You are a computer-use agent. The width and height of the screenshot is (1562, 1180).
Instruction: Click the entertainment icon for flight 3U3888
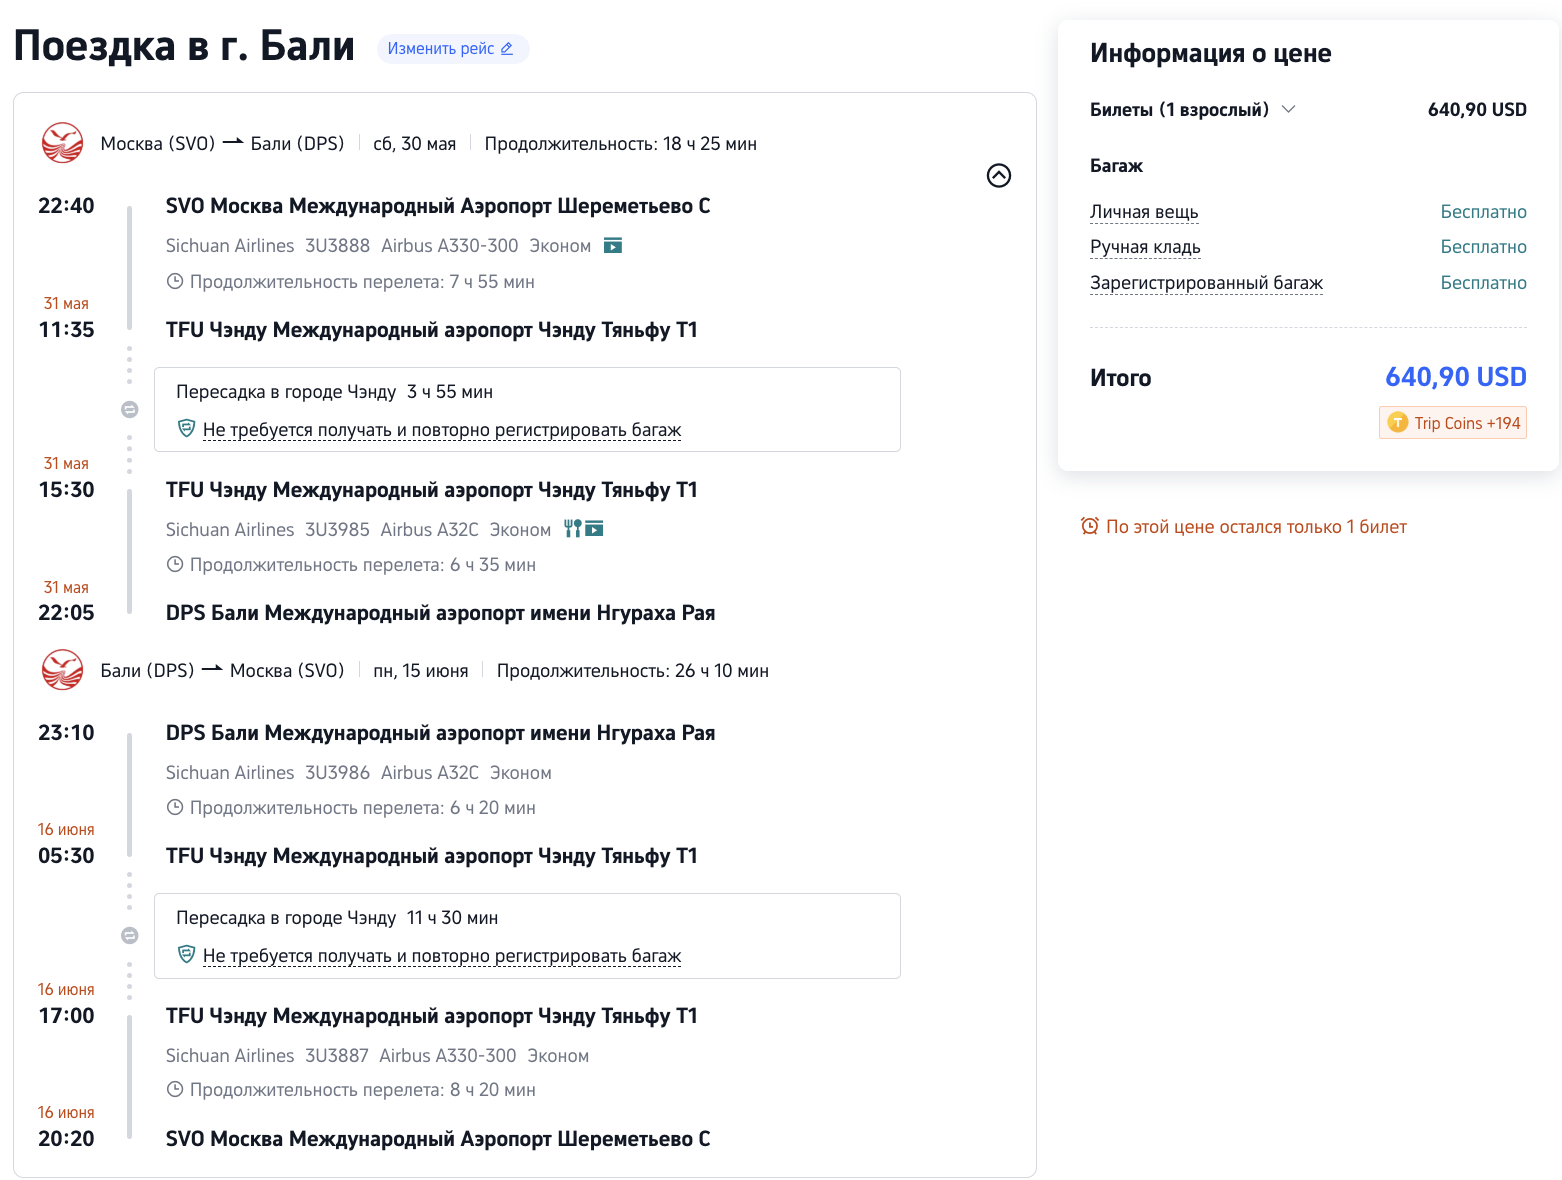click(x=613, y=246)
